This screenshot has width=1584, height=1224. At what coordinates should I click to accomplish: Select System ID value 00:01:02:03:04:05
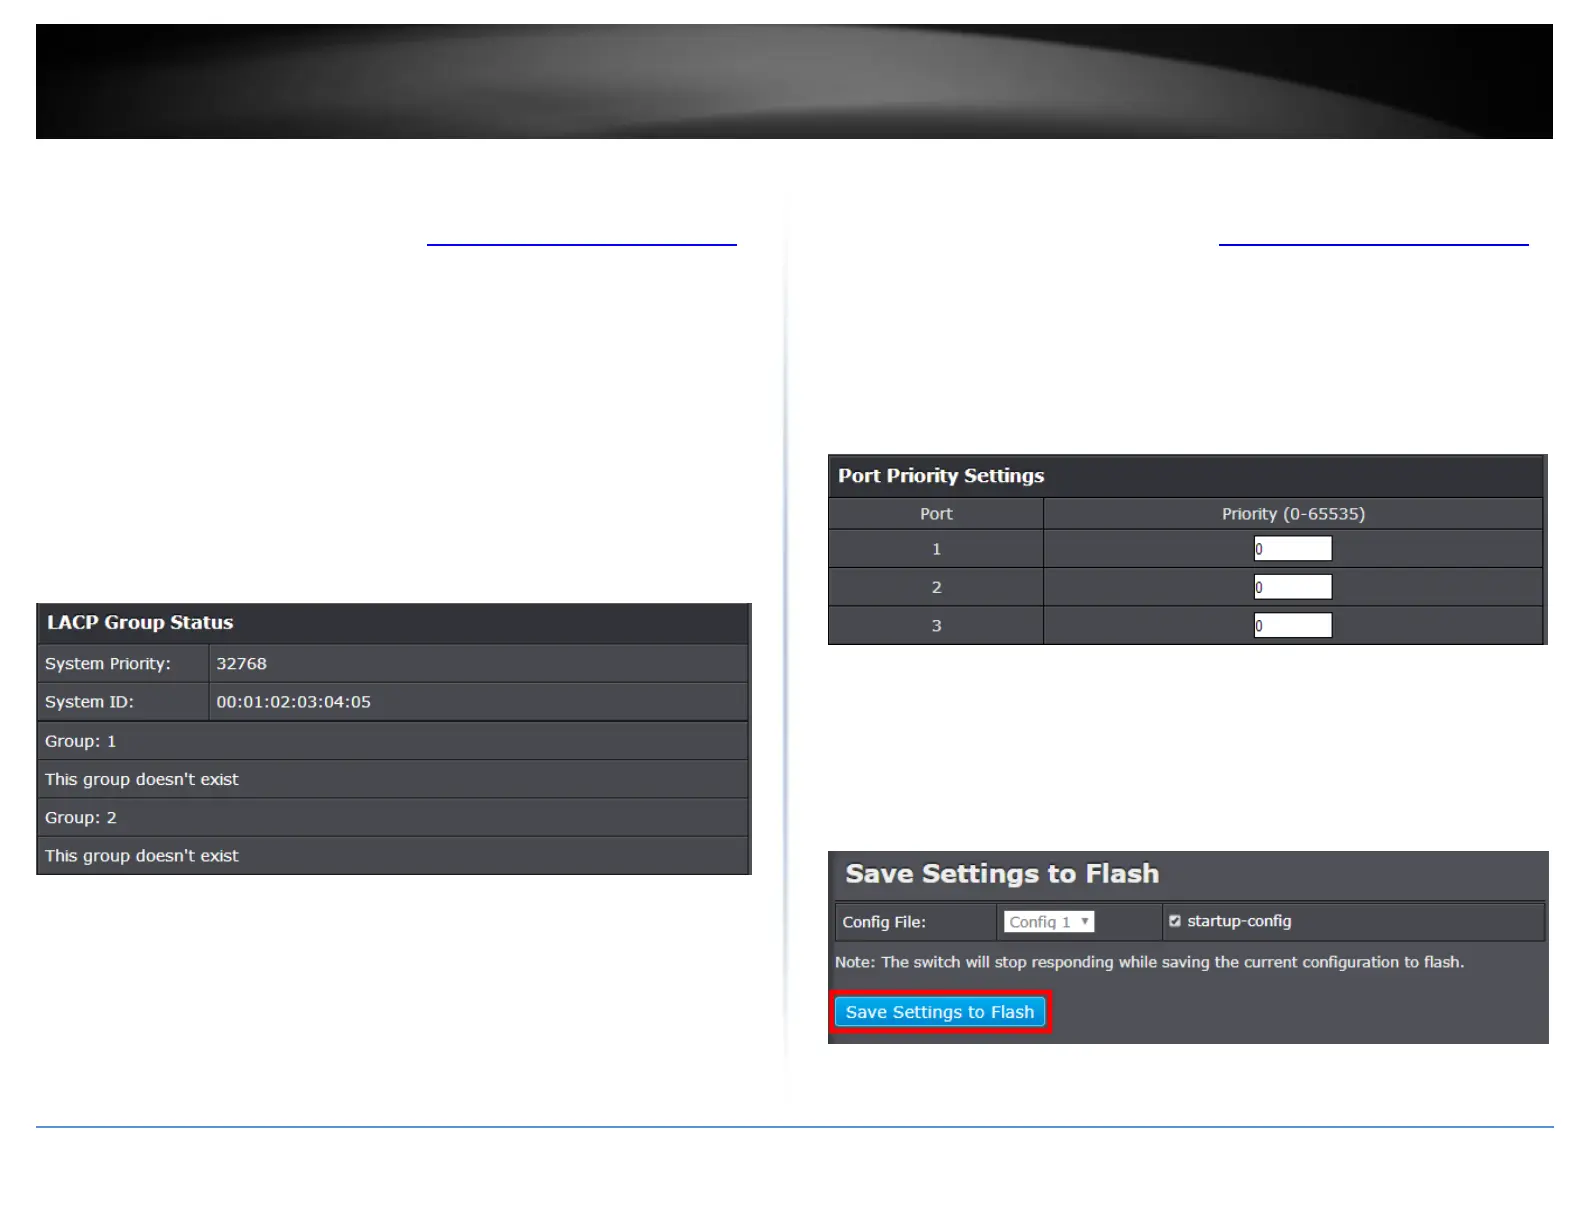pos(294,702)
